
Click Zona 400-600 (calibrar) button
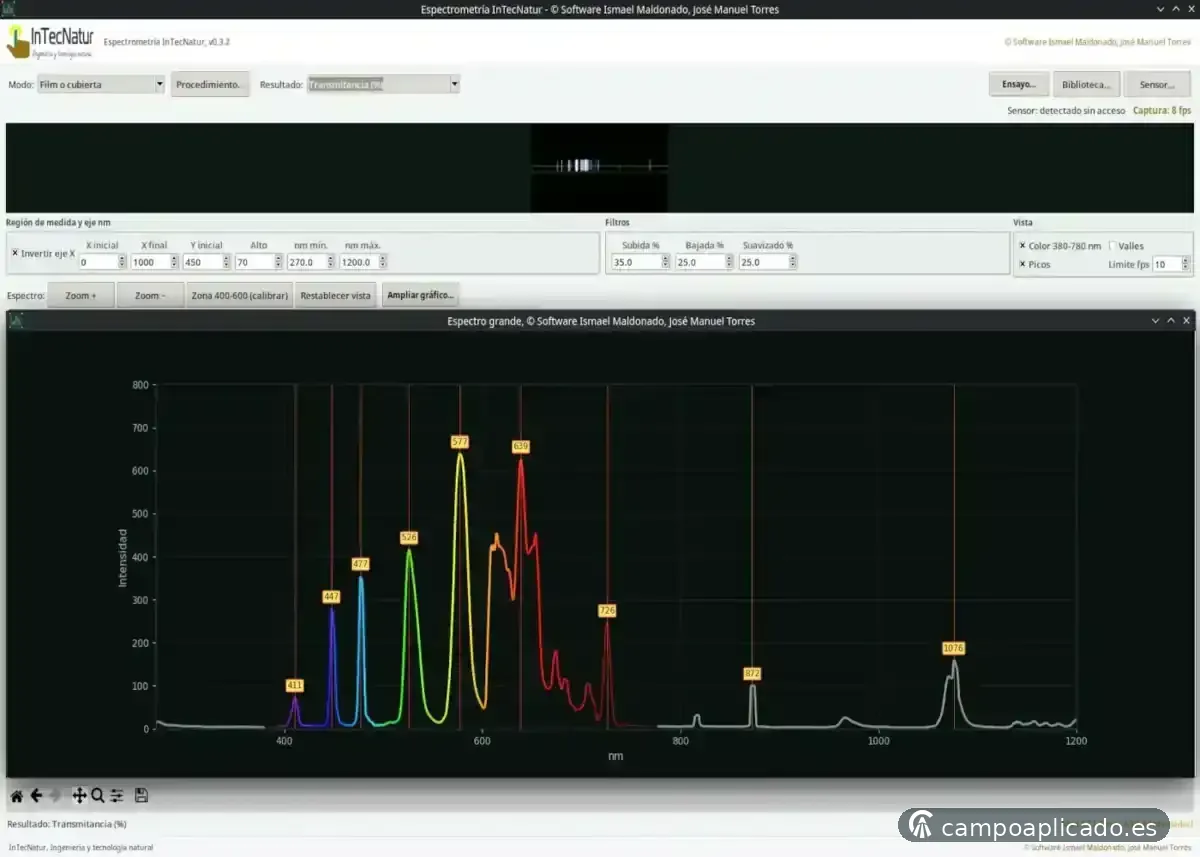(239, 296)
